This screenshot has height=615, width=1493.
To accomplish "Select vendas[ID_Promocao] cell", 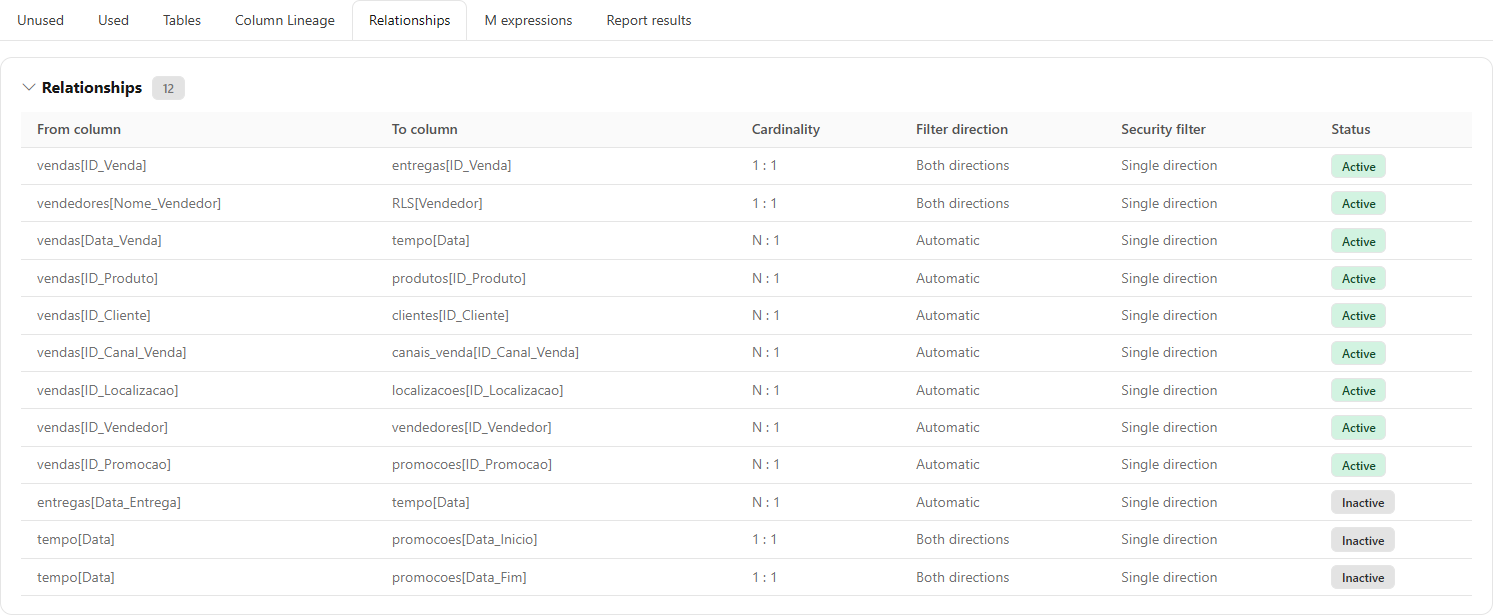I will [104, 464].
